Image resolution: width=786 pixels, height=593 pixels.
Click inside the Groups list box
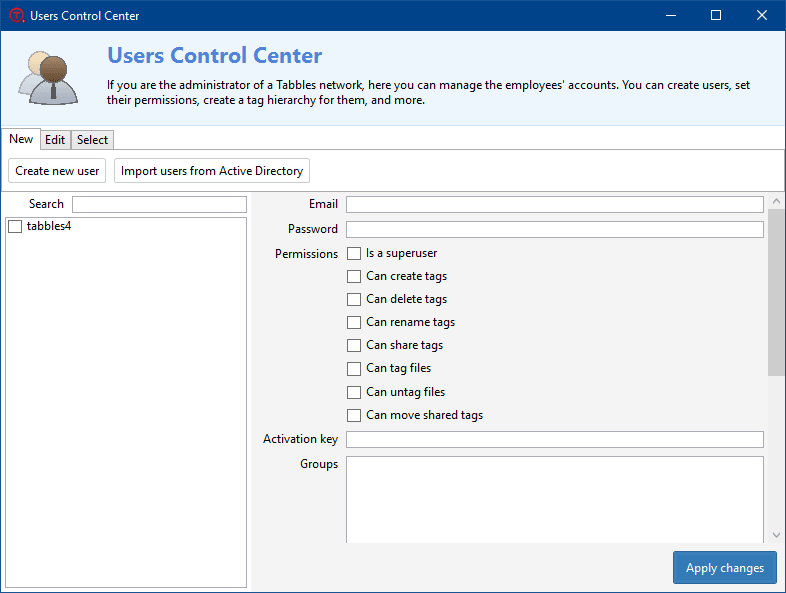click(555, 499)
